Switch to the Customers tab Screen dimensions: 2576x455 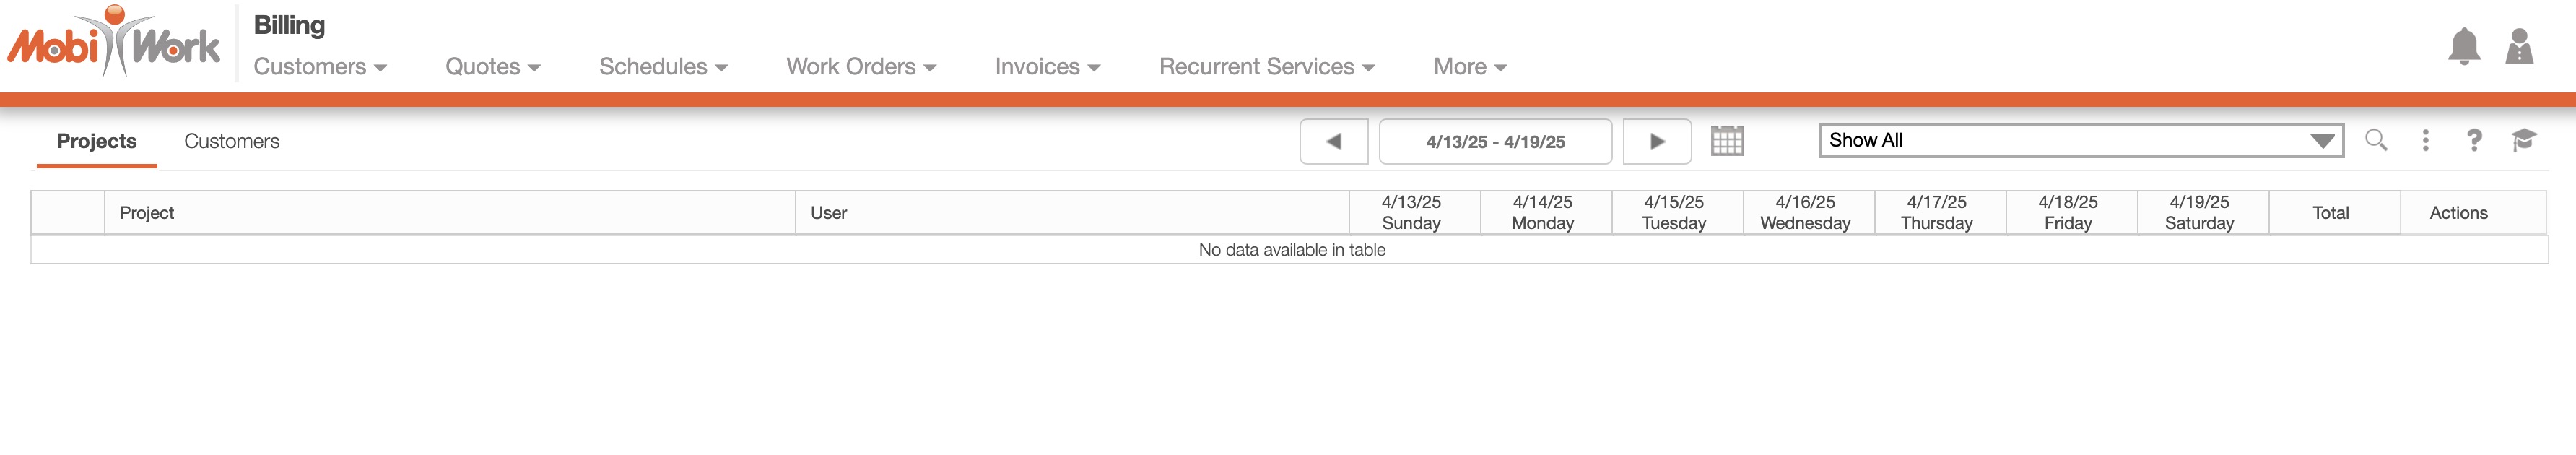[232, 142]
